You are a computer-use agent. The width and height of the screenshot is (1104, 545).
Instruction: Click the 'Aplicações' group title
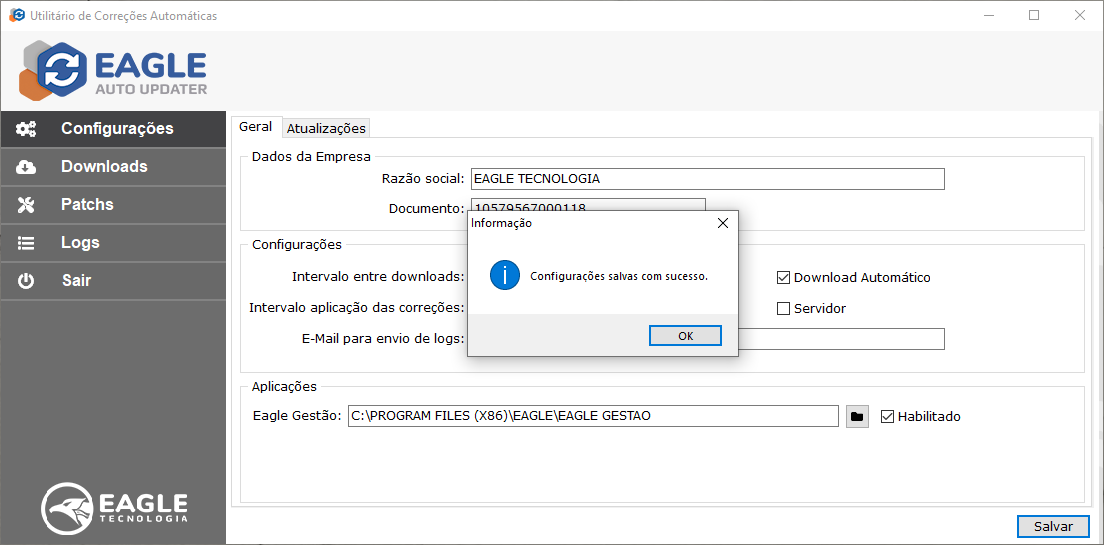tap(284, 386)
